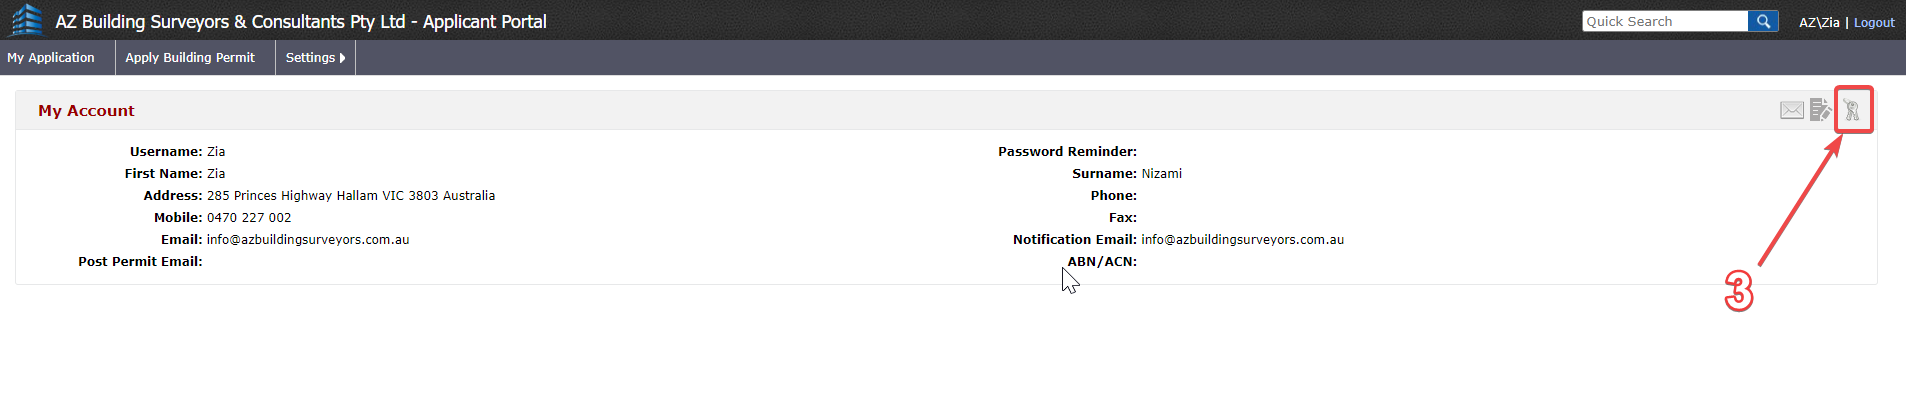Expand the Settings menu arrow
This screenshot has height=403, width=1906.
[342, 58]
